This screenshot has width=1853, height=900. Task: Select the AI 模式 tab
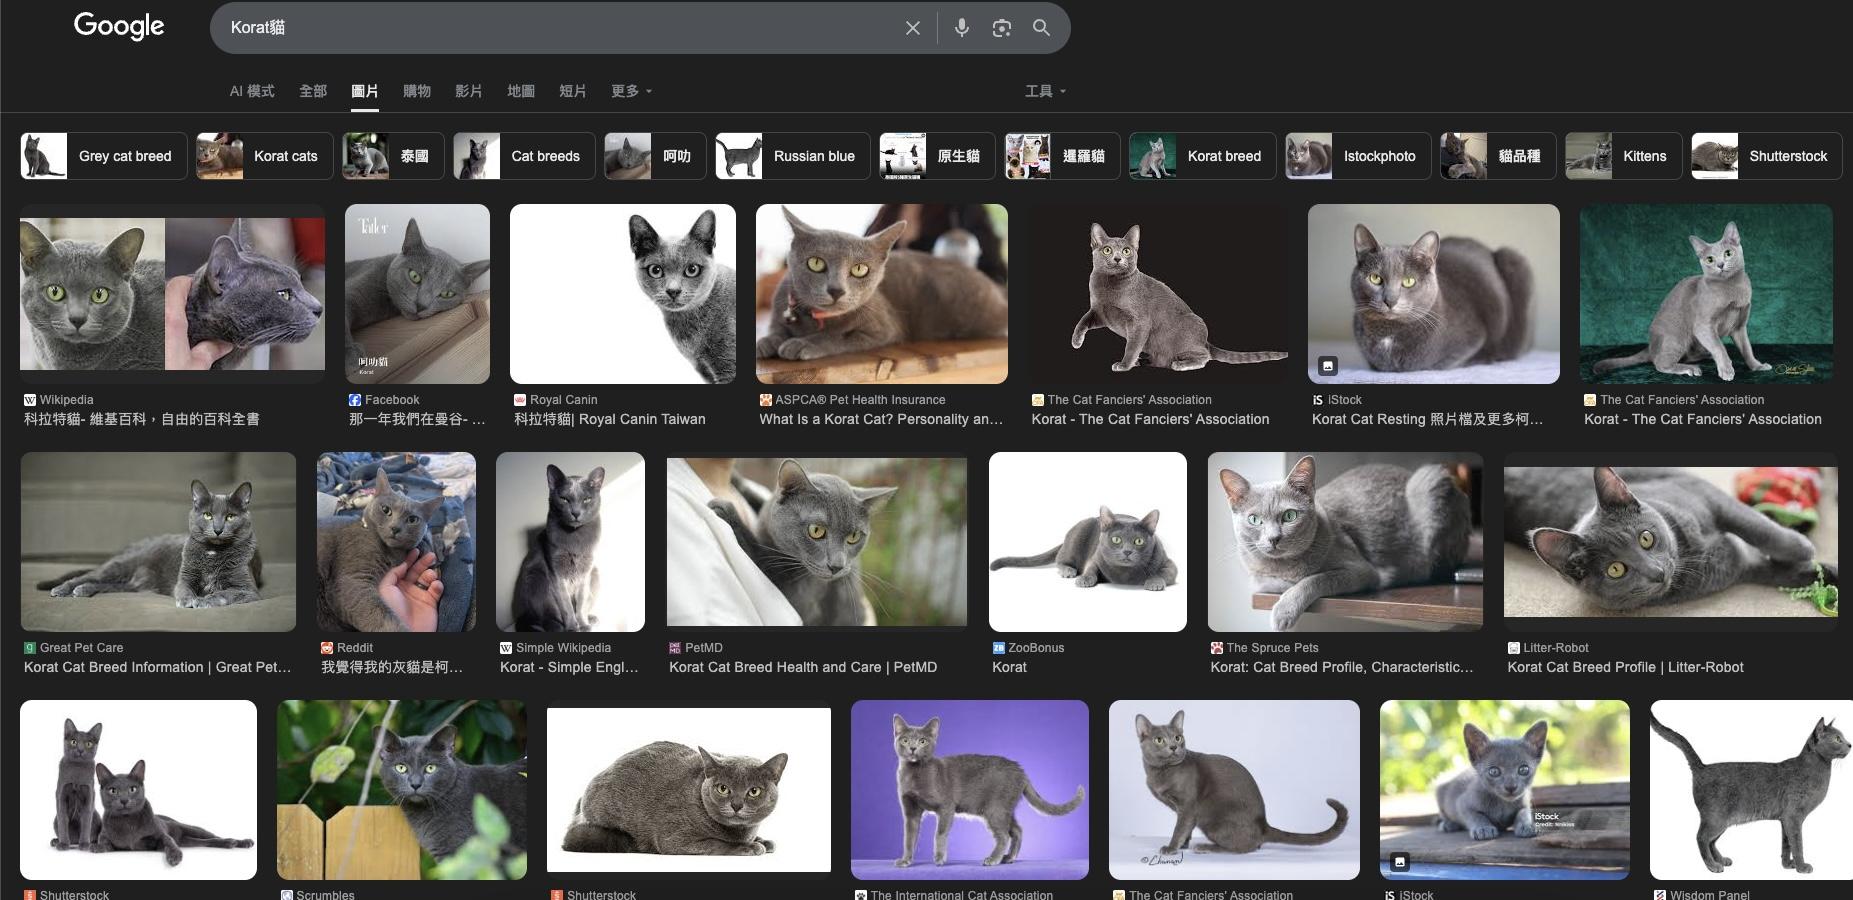252,91
